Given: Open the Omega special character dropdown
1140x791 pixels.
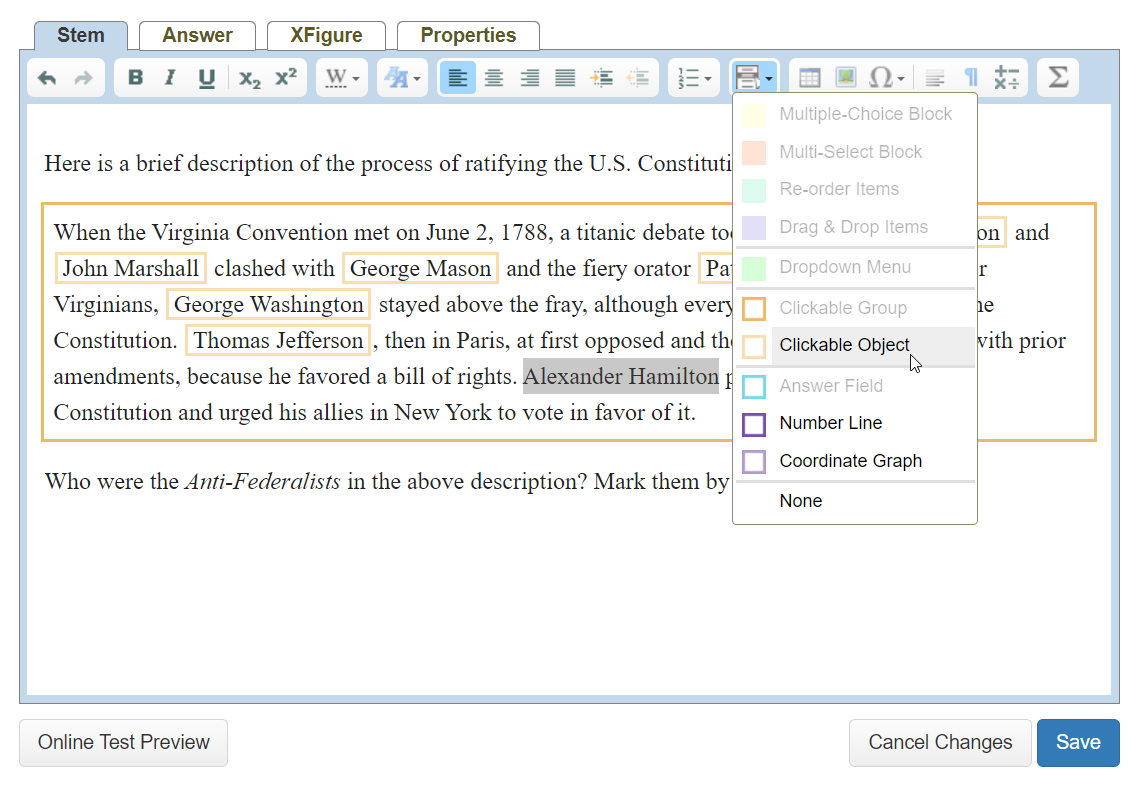Looking at the screenshot, I should click(x=886, y=78).
